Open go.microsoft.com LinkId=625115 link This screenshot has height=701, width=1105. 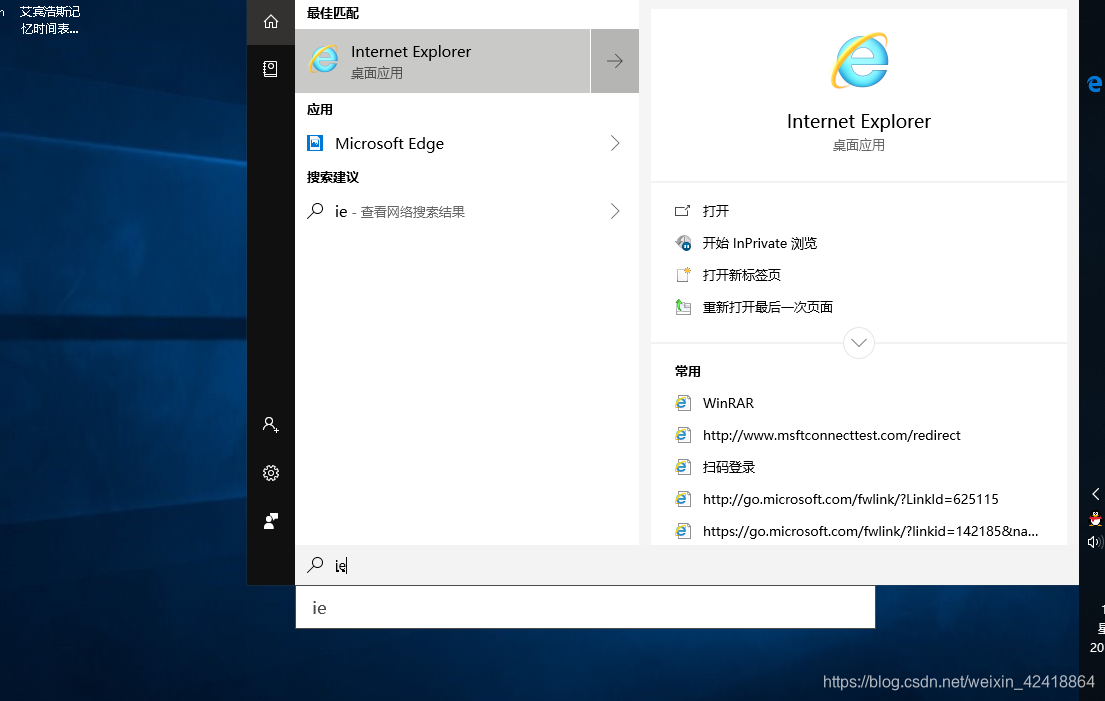pyautogui.click(x=851, y=499)
